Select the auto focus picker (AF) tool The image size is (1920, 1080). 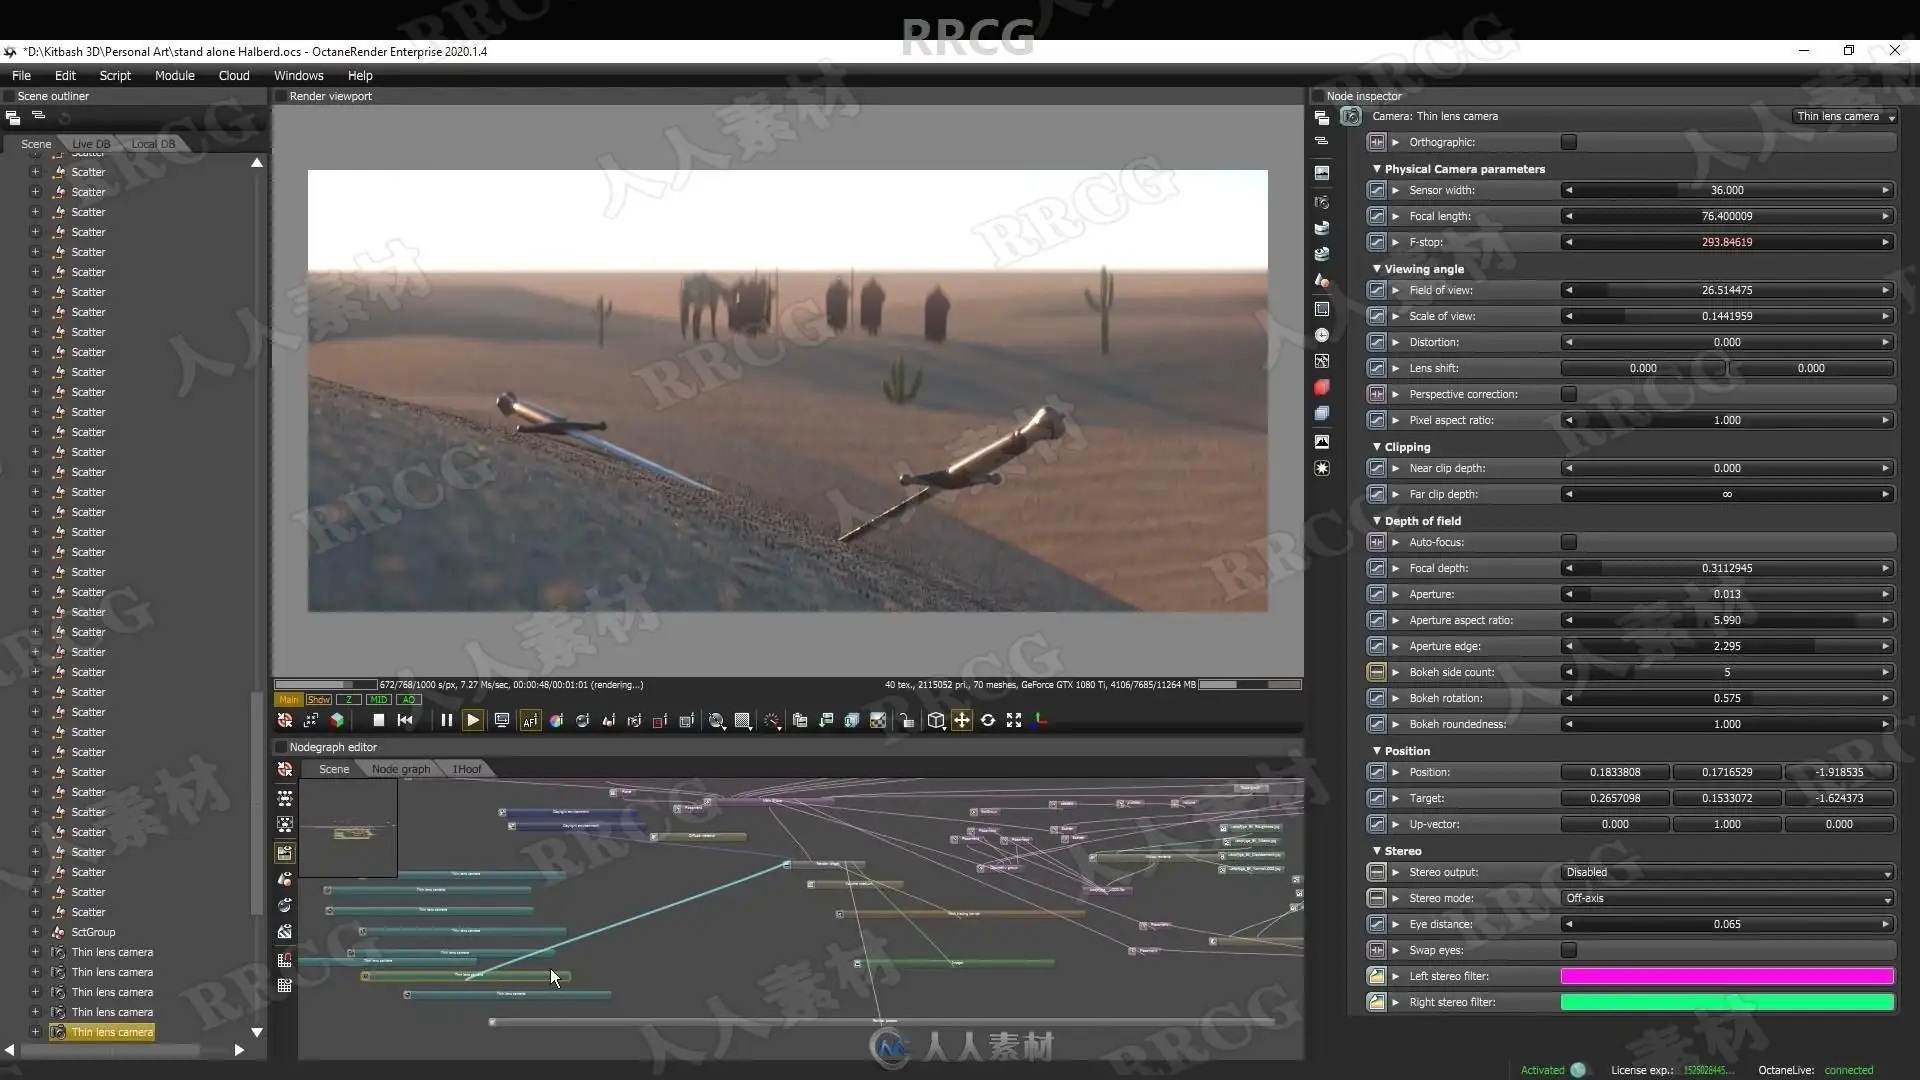coord(530,720)
